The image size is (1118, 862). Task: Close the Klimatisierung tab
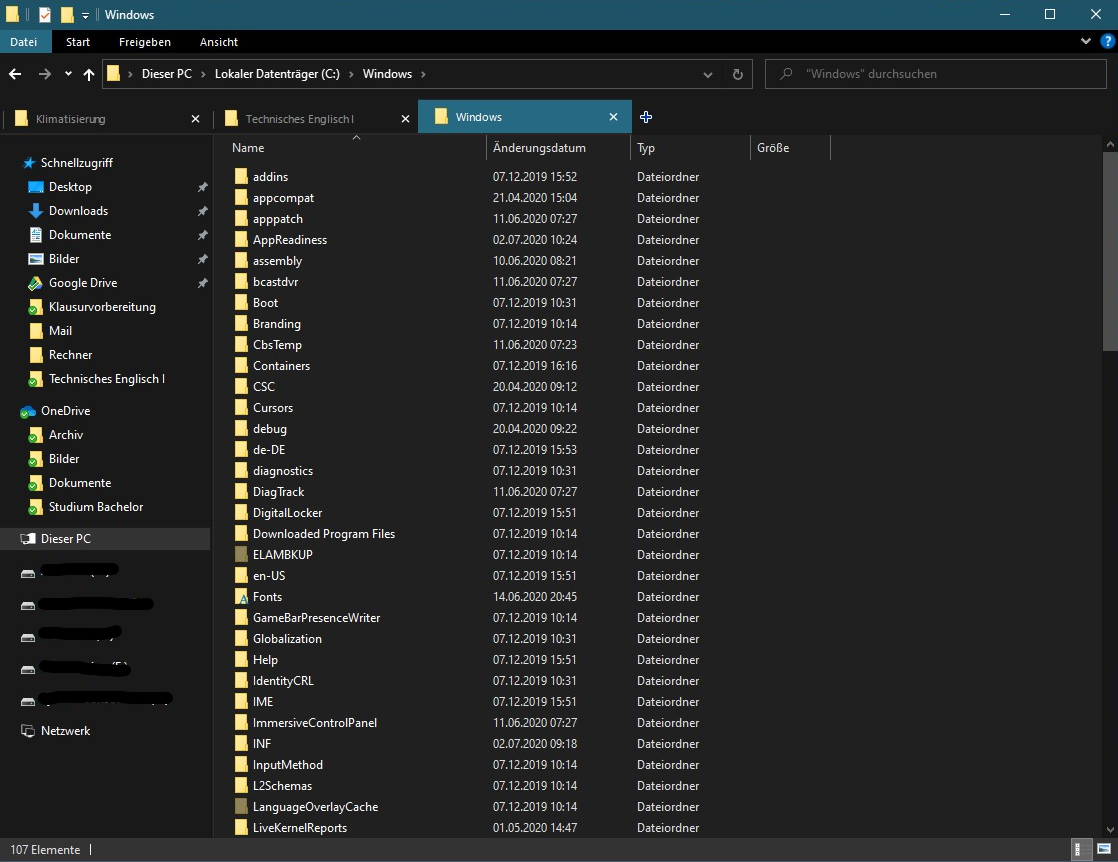(195, 119)
